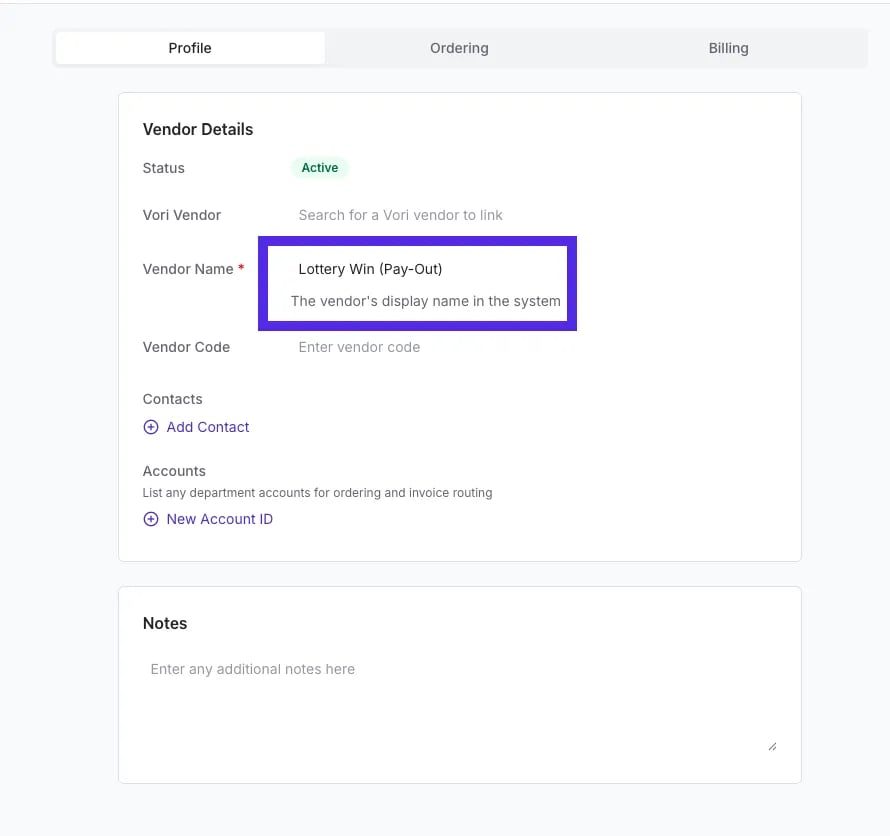Select the Profile tab
The image size is (890, 836).
click(x=190, y=48)
